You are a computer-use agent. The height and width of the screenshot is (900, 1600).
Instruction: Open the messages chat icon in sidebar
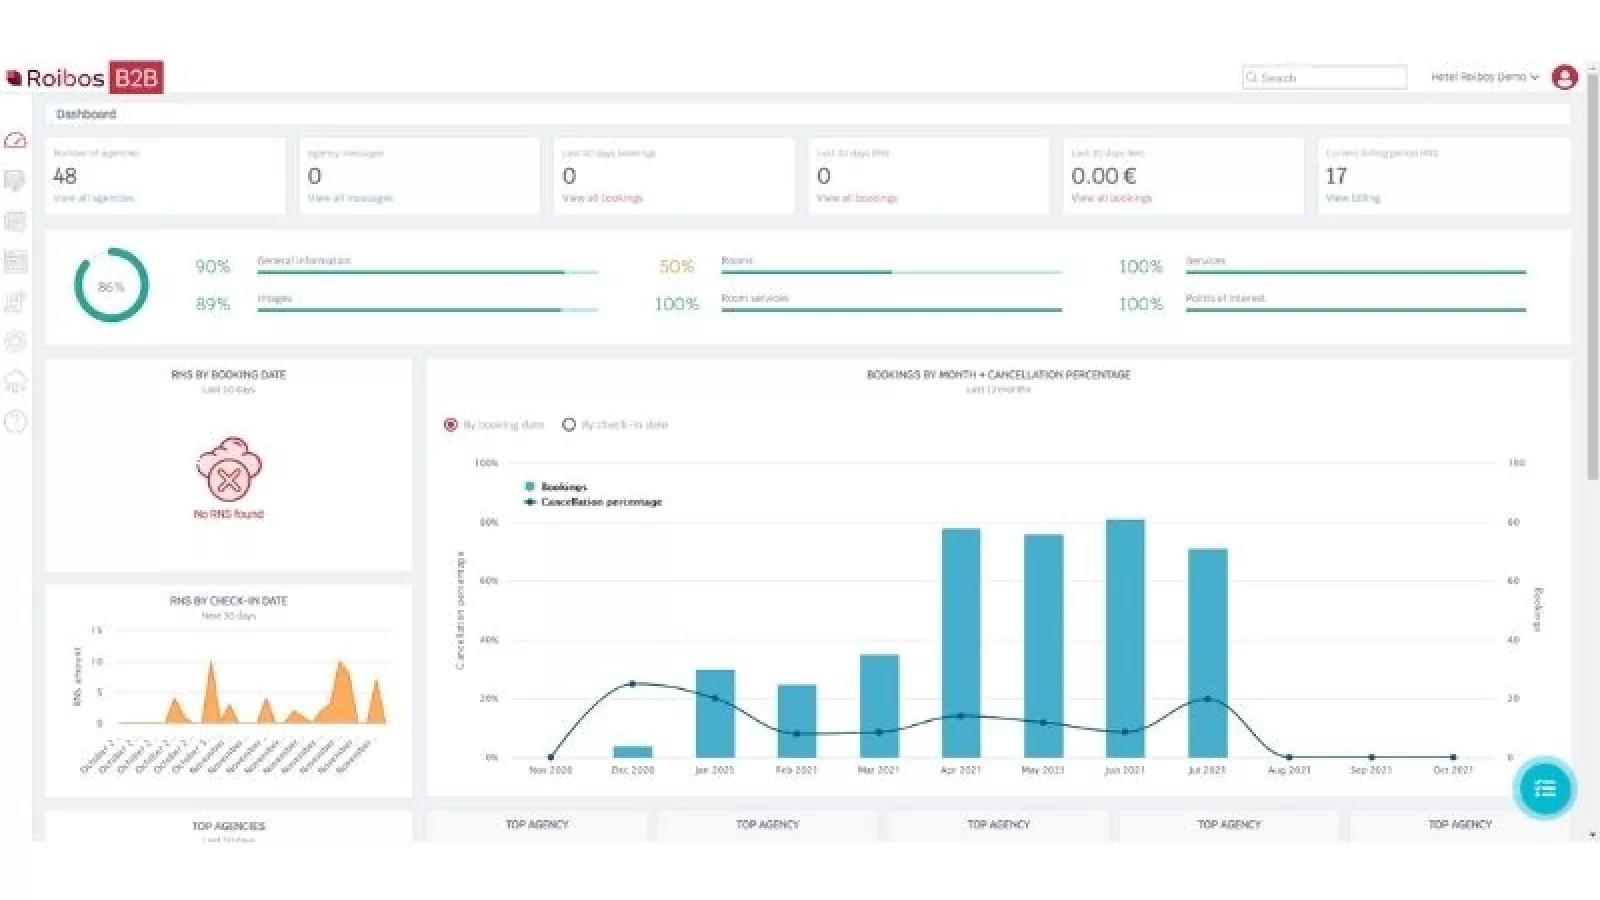tap(15, 181)
